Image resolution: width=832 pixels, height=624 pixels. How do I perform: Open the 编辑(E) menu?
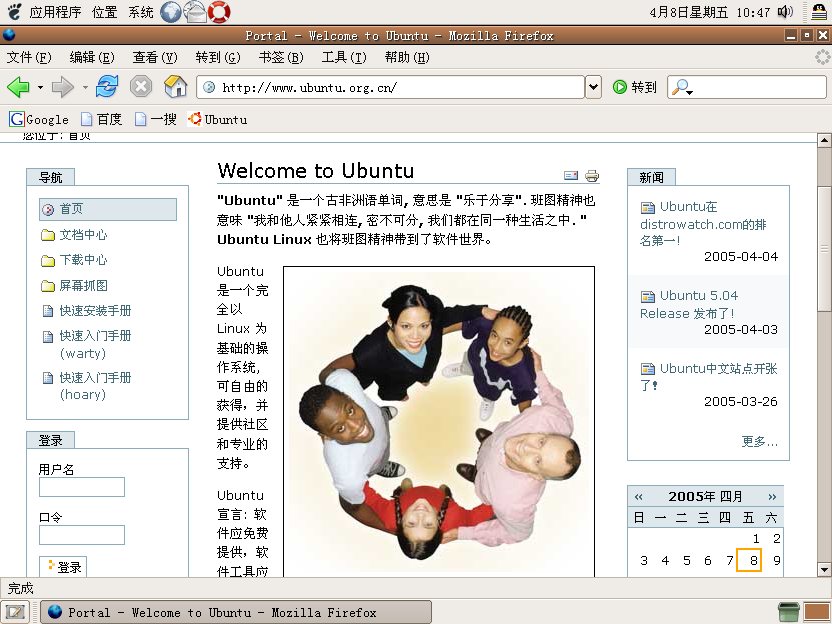92,57
